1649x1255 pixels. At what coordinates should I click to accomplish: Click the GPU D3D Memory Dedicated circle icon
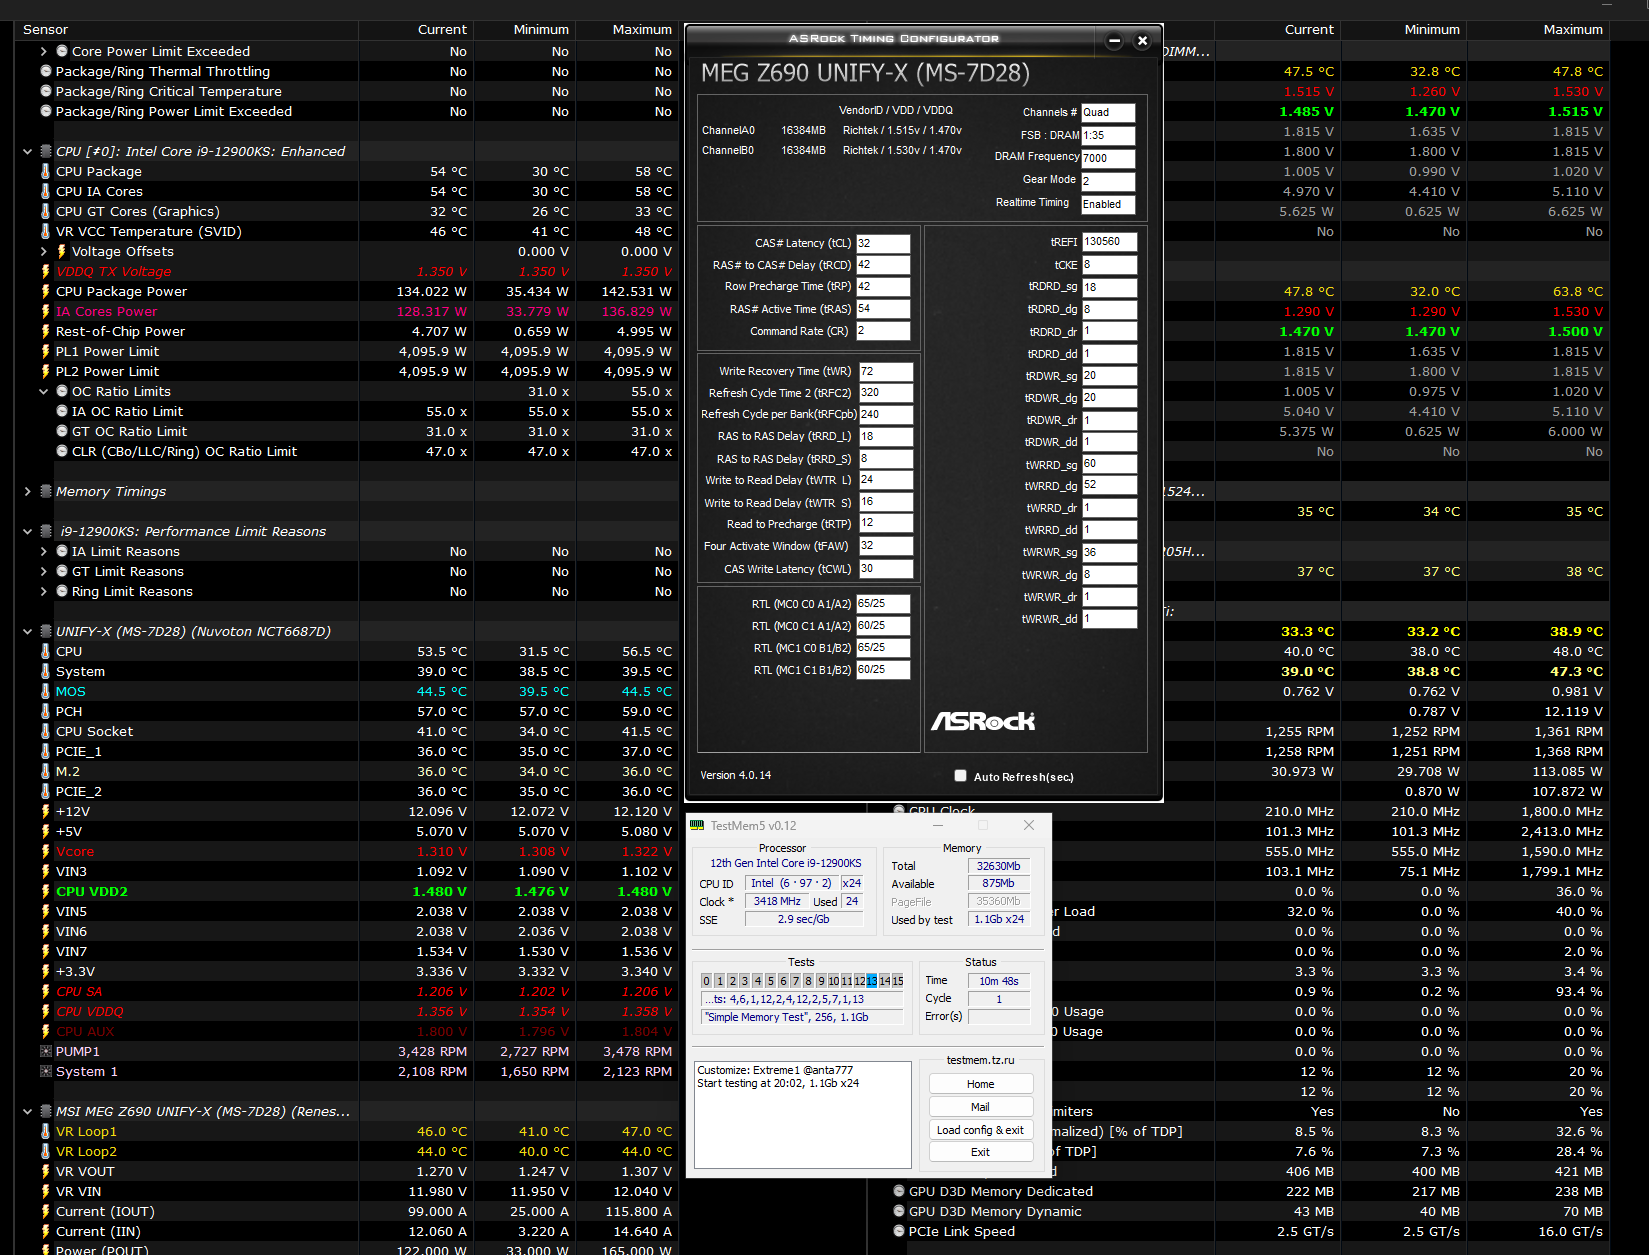pos(899,1191)
